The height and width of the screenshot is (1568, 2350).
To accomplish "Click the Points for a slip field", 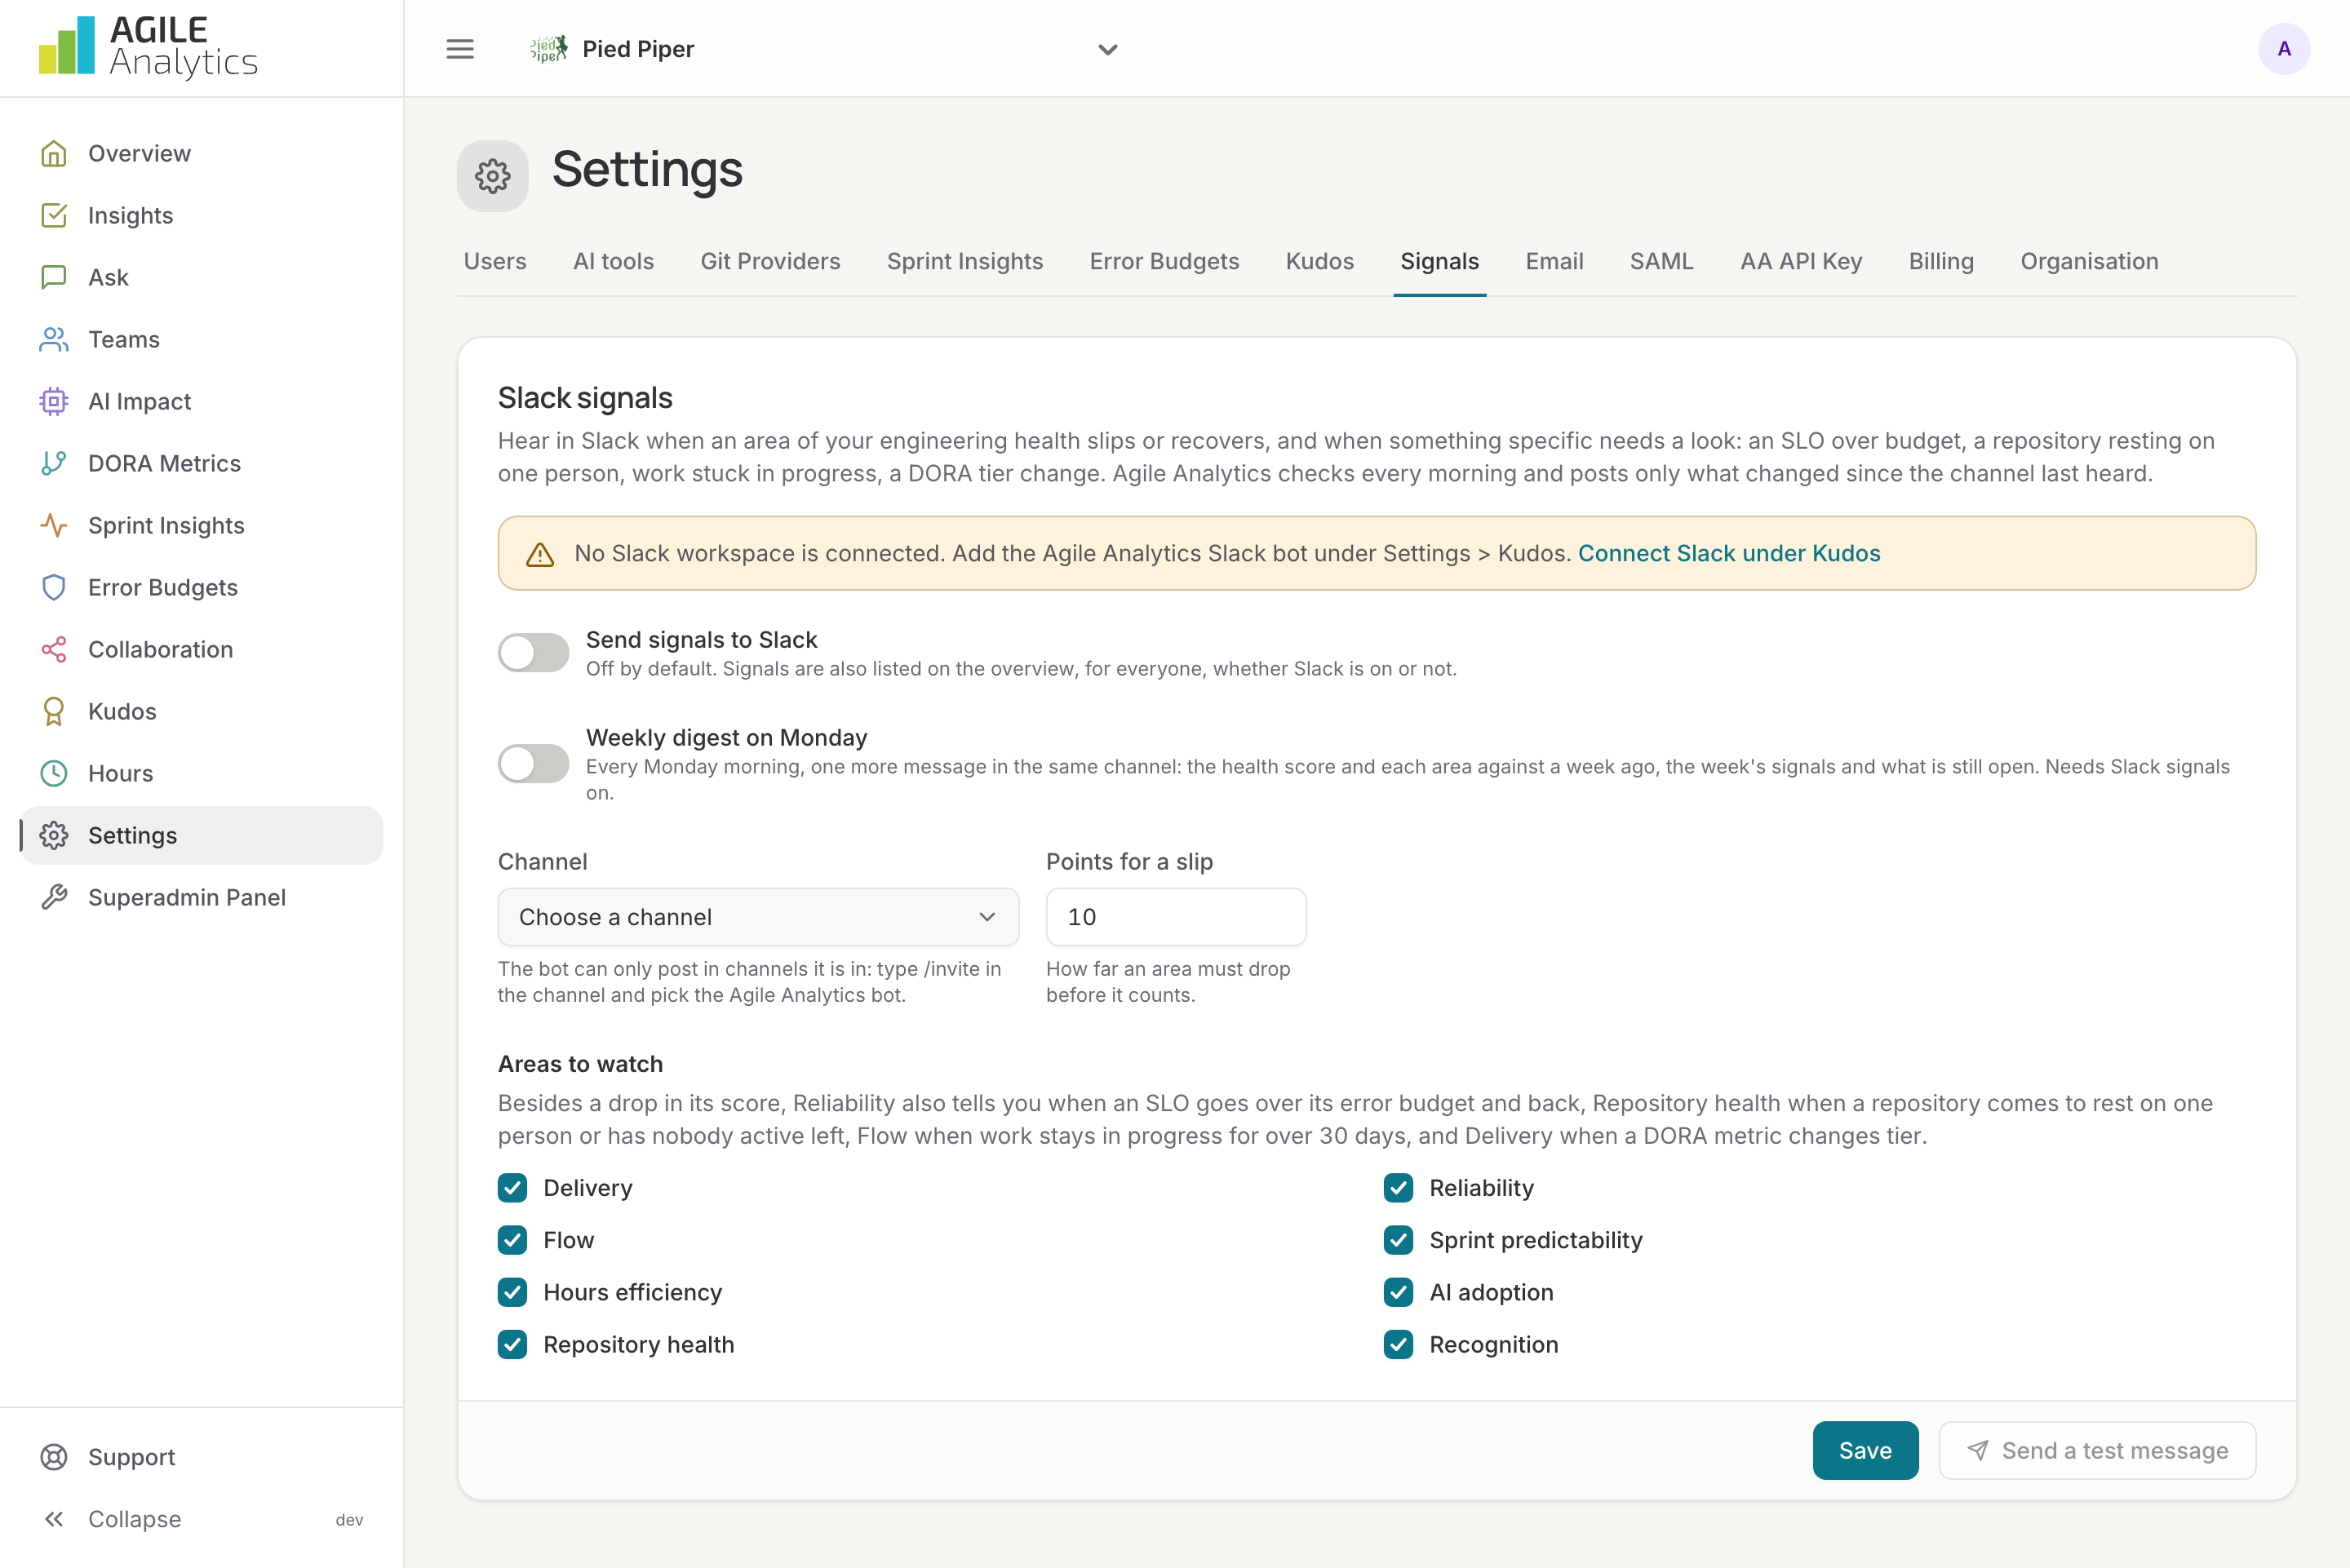I will coord(1176,917).
